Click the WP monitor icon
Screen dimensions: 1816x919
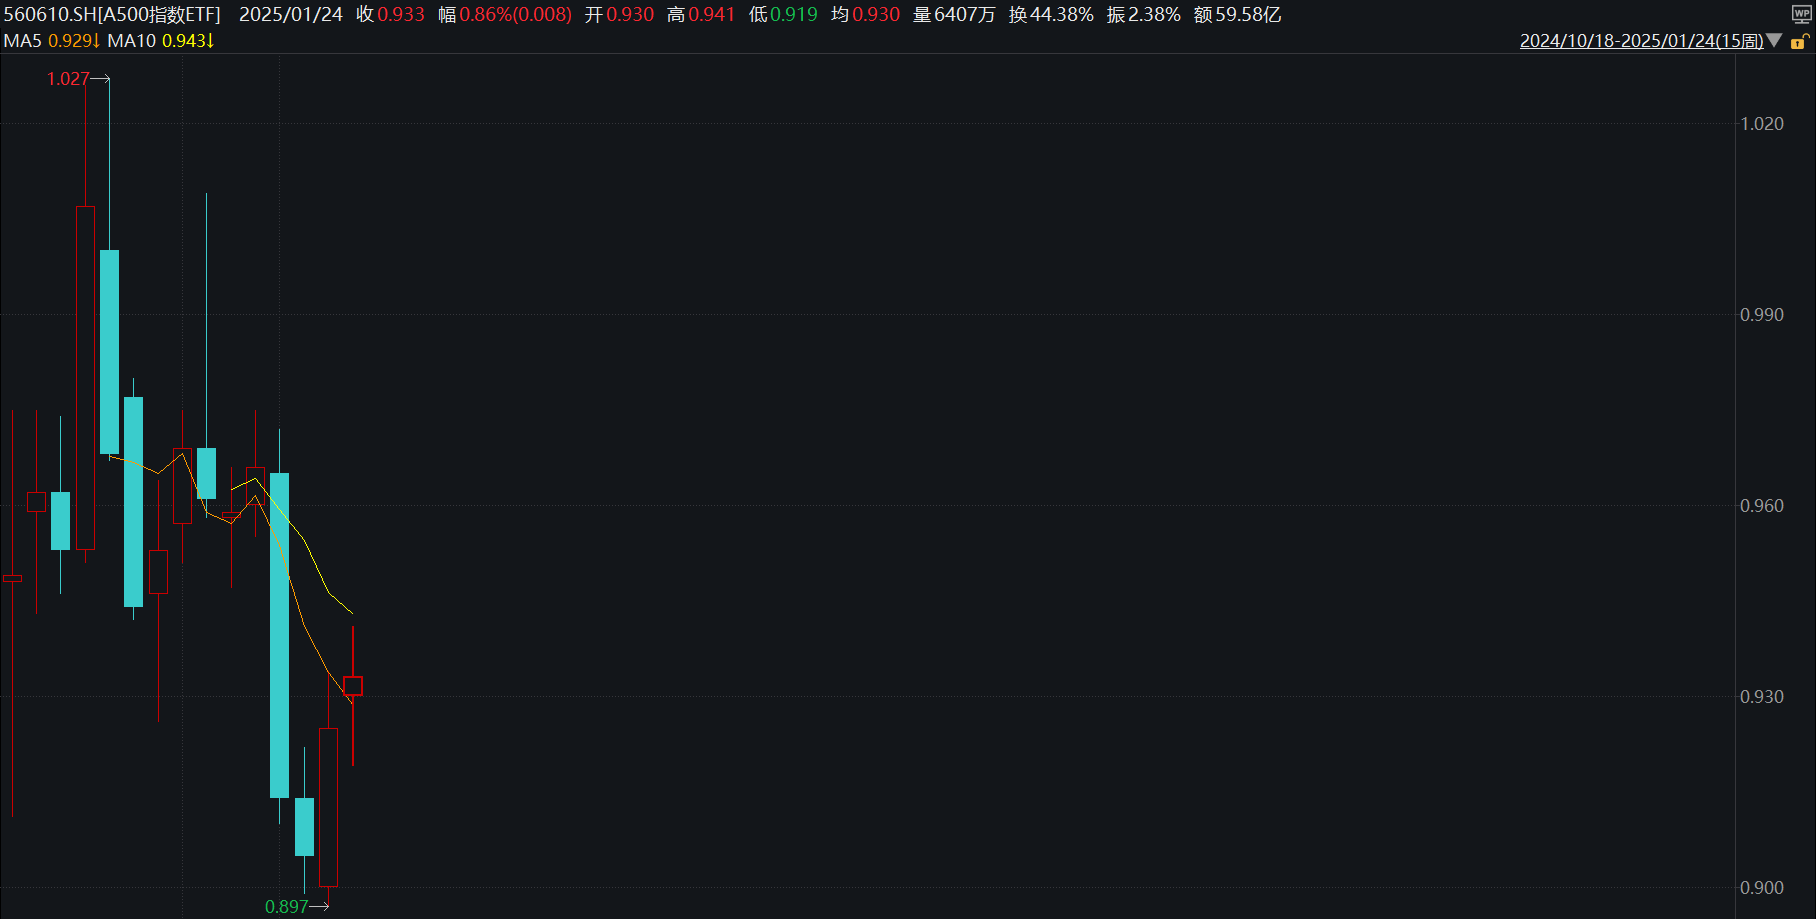point(1801,14)
